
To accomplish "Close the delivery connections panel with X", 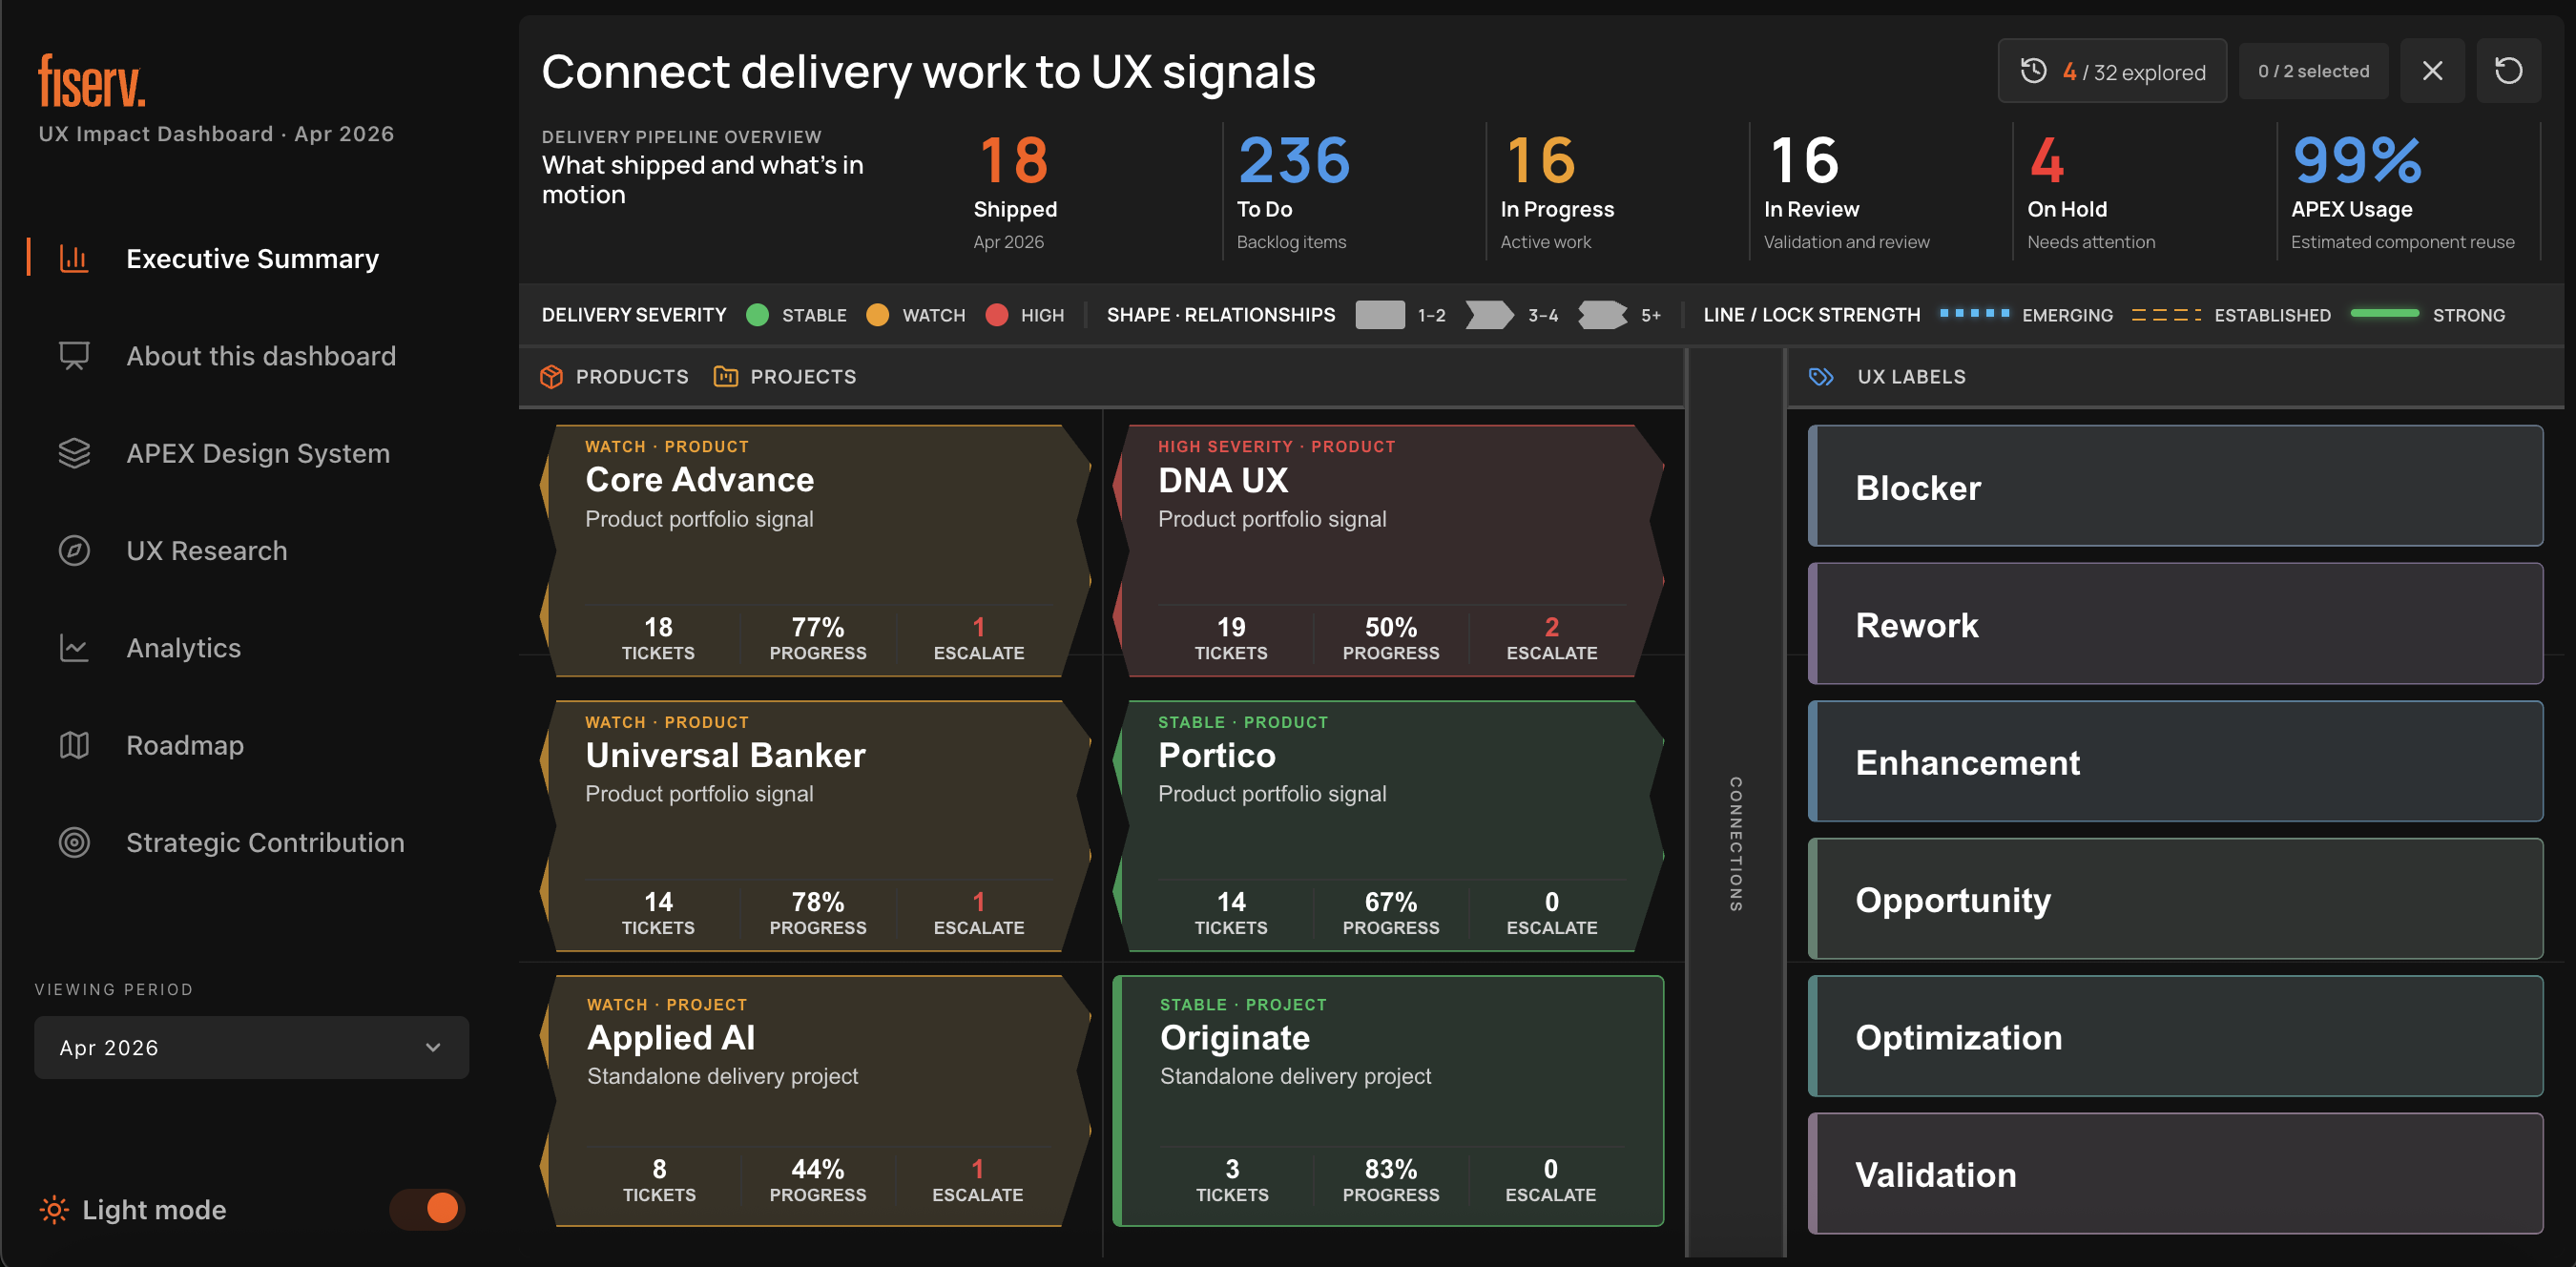I will 2432,71.
